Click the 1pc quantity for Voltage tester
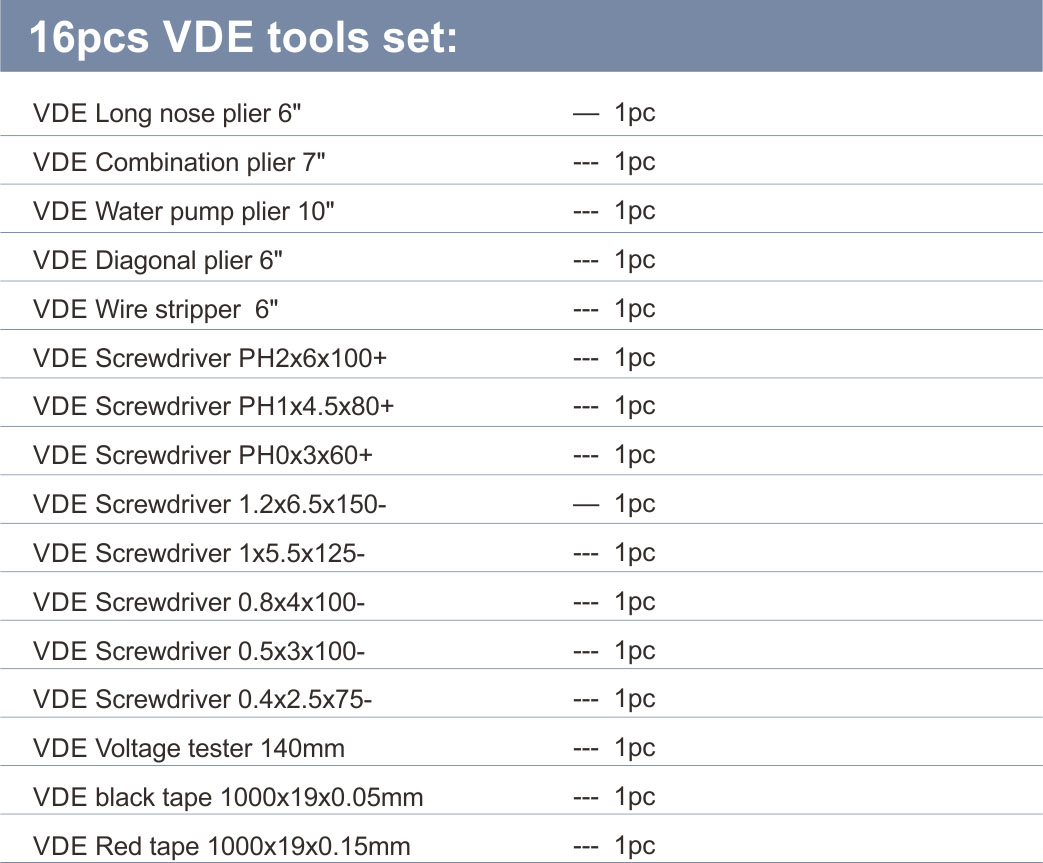This screenshot has width=1043, height=863. [x=635, y=748]
